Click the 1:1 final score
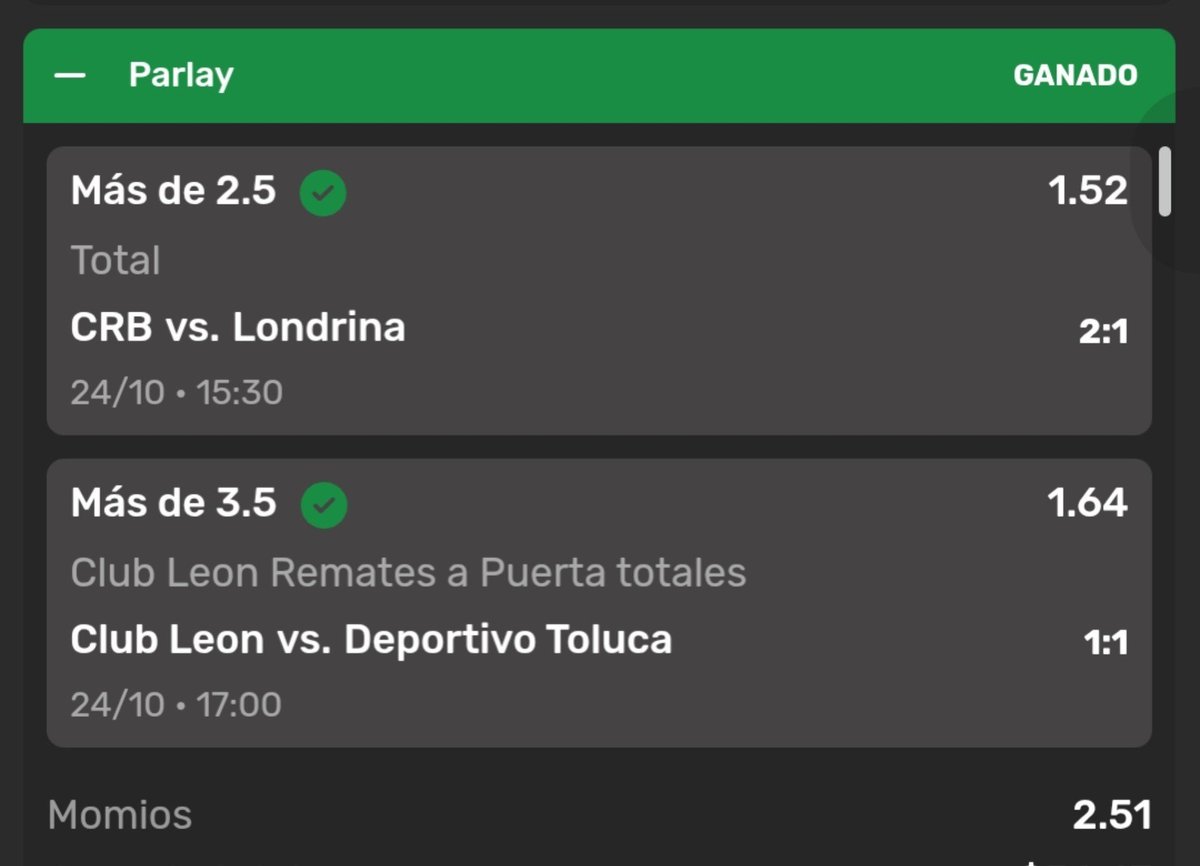 point(1106,644)
